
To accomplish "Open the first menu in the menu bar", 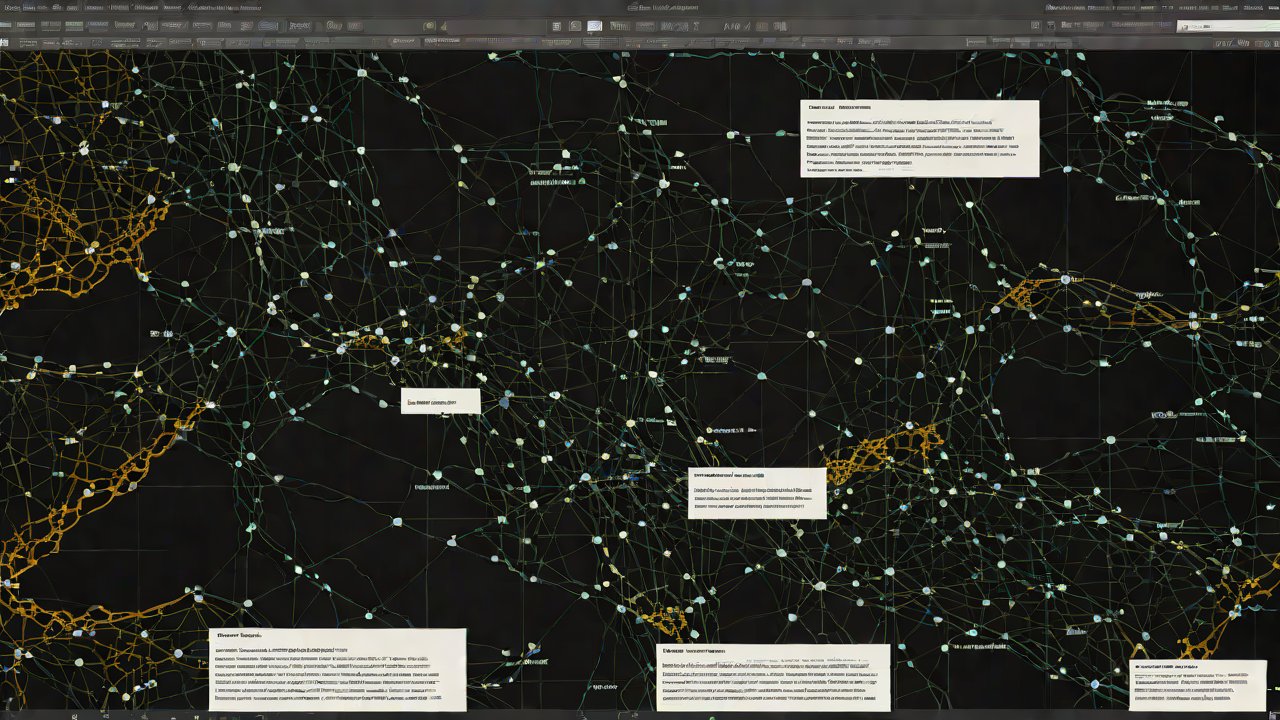I will tap(12, 7).
